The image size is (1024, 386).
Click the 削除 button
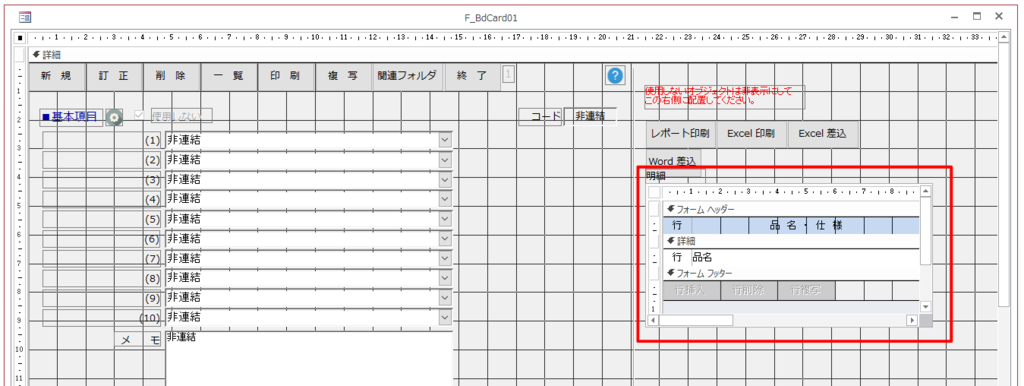point(171,76)
